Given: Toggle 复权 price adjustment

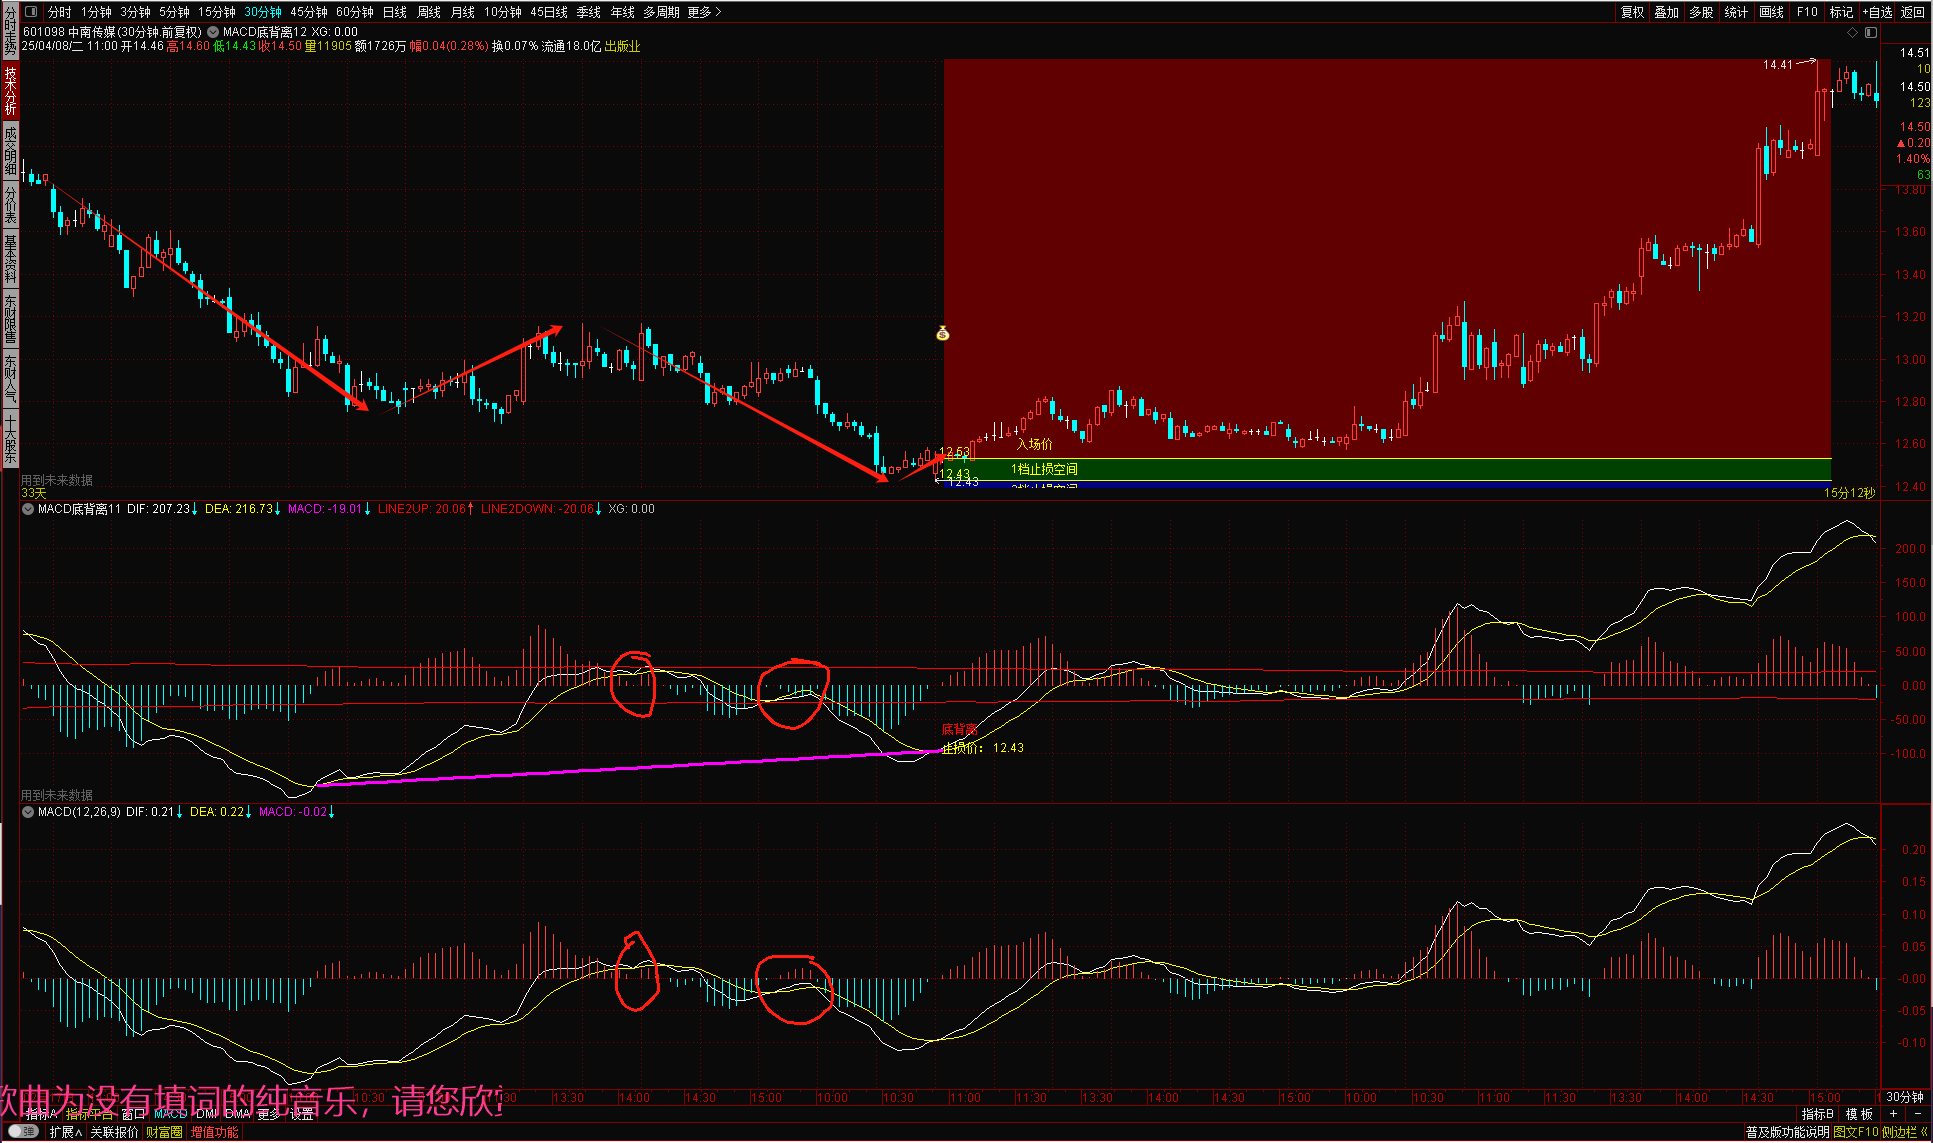Looking at the screenshot, I should [1632, 12].
